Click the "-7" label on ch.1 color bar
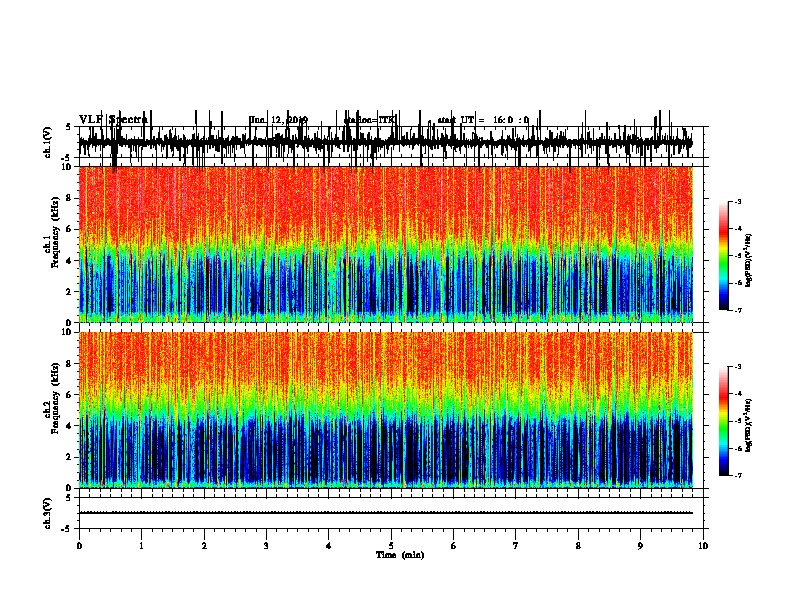 point(737,310)
